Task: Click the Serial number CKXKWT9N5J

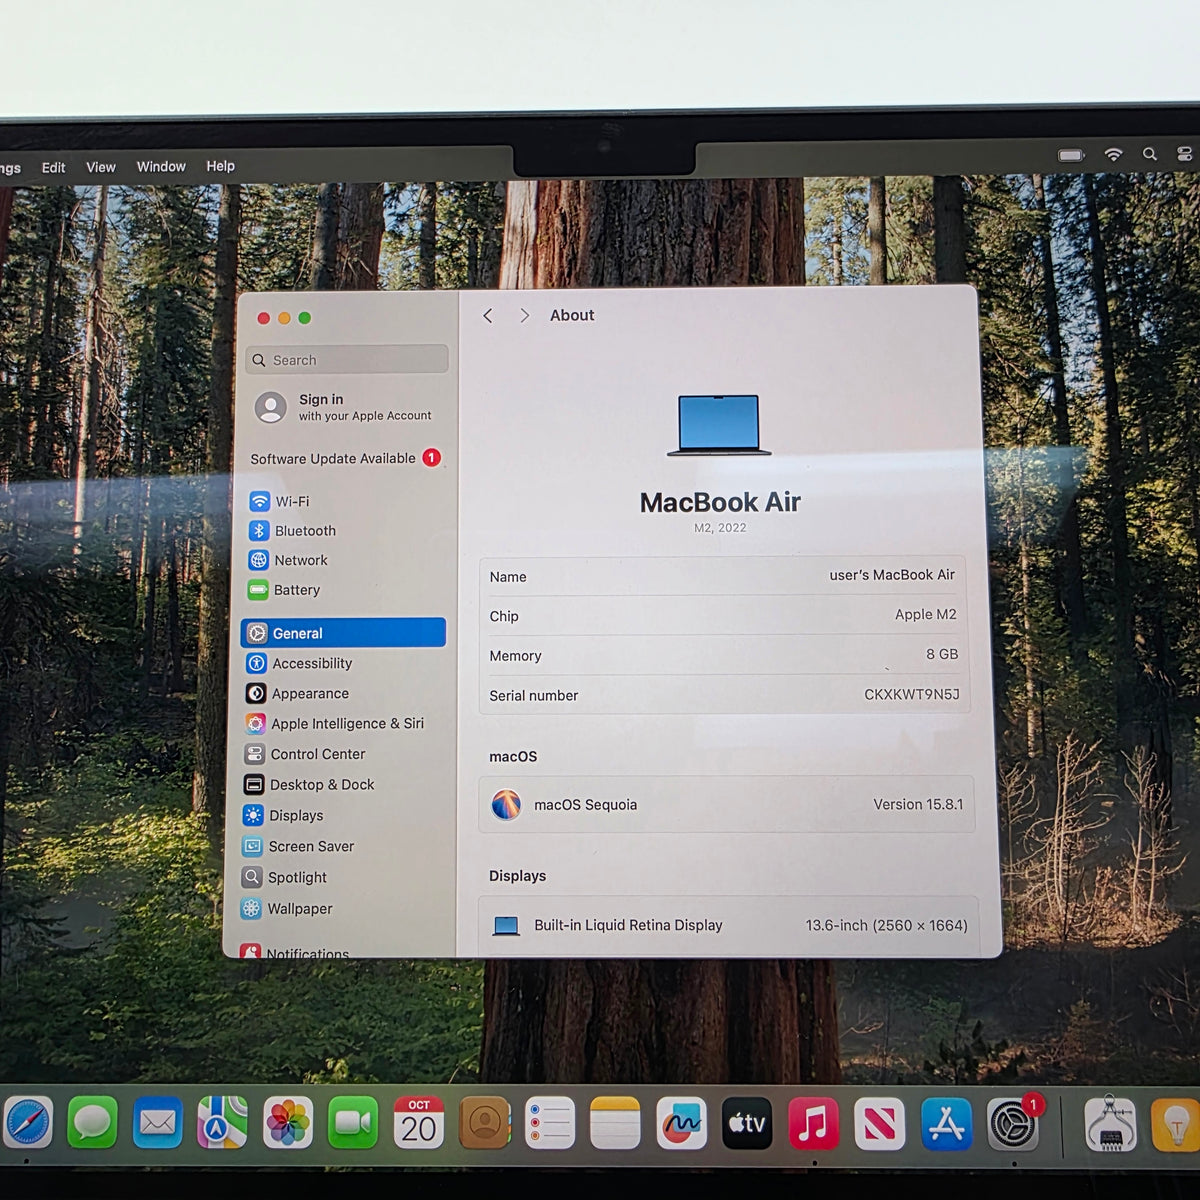Action: pos(912,694)
